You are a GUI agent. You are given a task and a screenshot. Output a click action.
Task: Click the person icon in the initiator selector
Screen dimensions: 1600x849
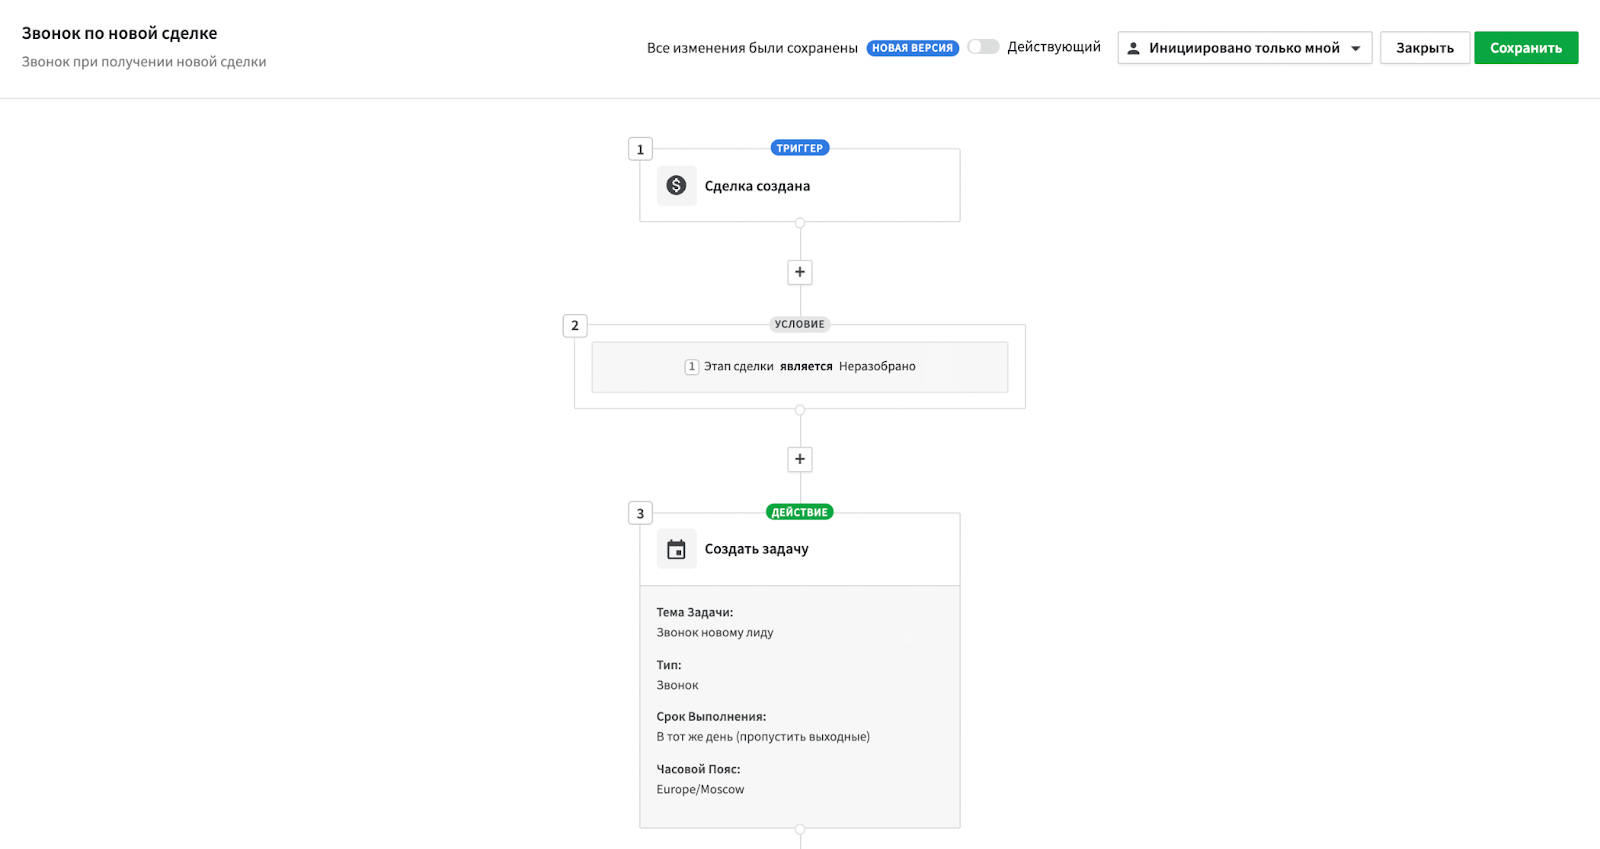(x=1133, y=48)
